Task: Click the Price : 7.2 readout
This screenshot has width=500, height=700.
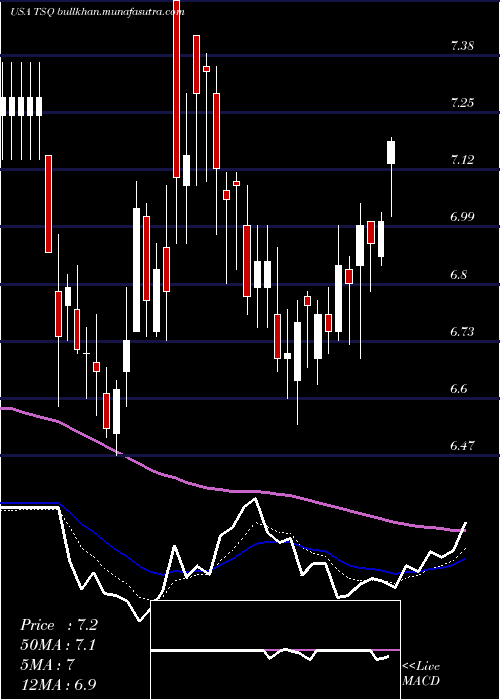Action: point(58,625)
